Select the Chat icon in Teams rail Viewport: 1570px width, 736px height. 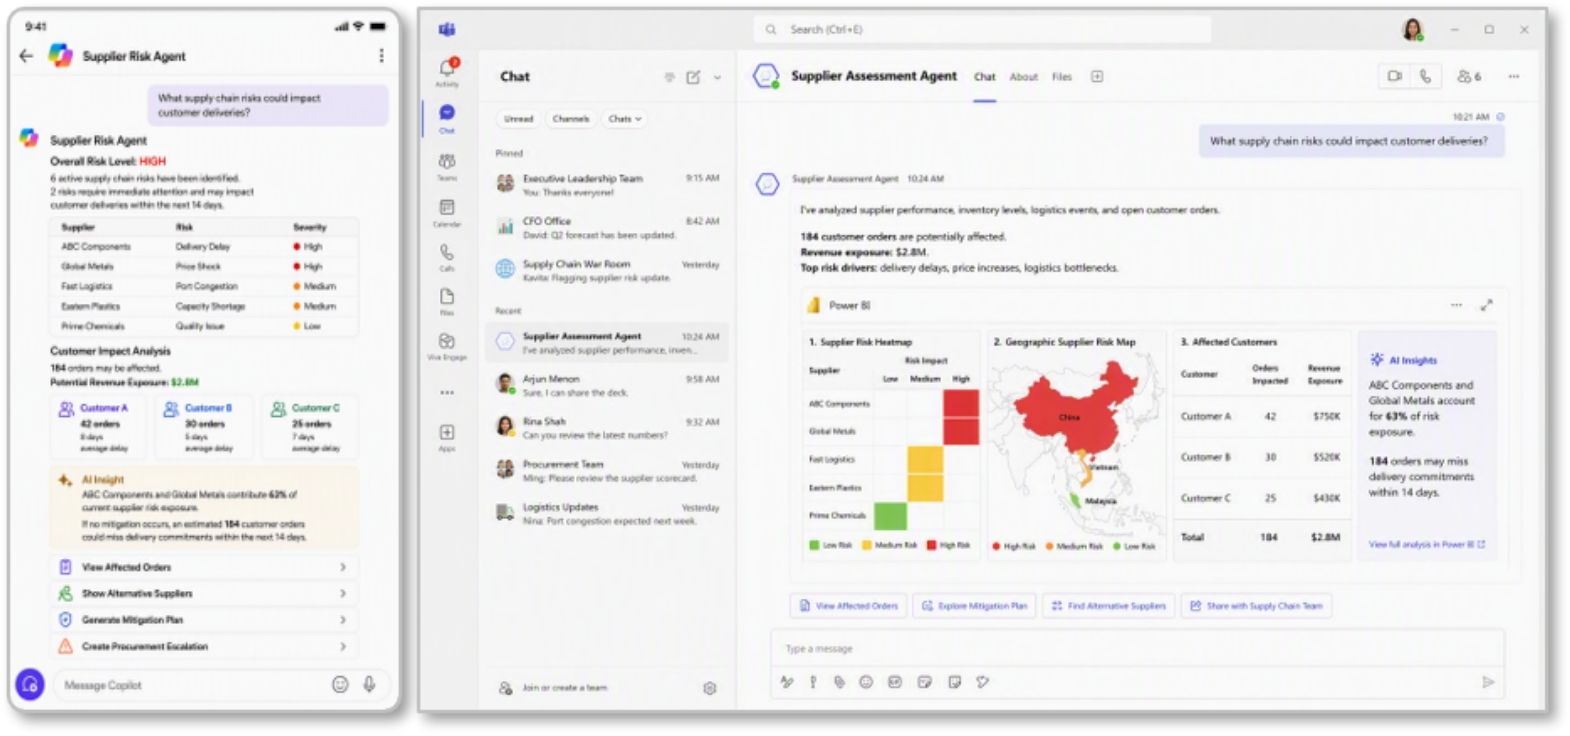pos(447,117)
